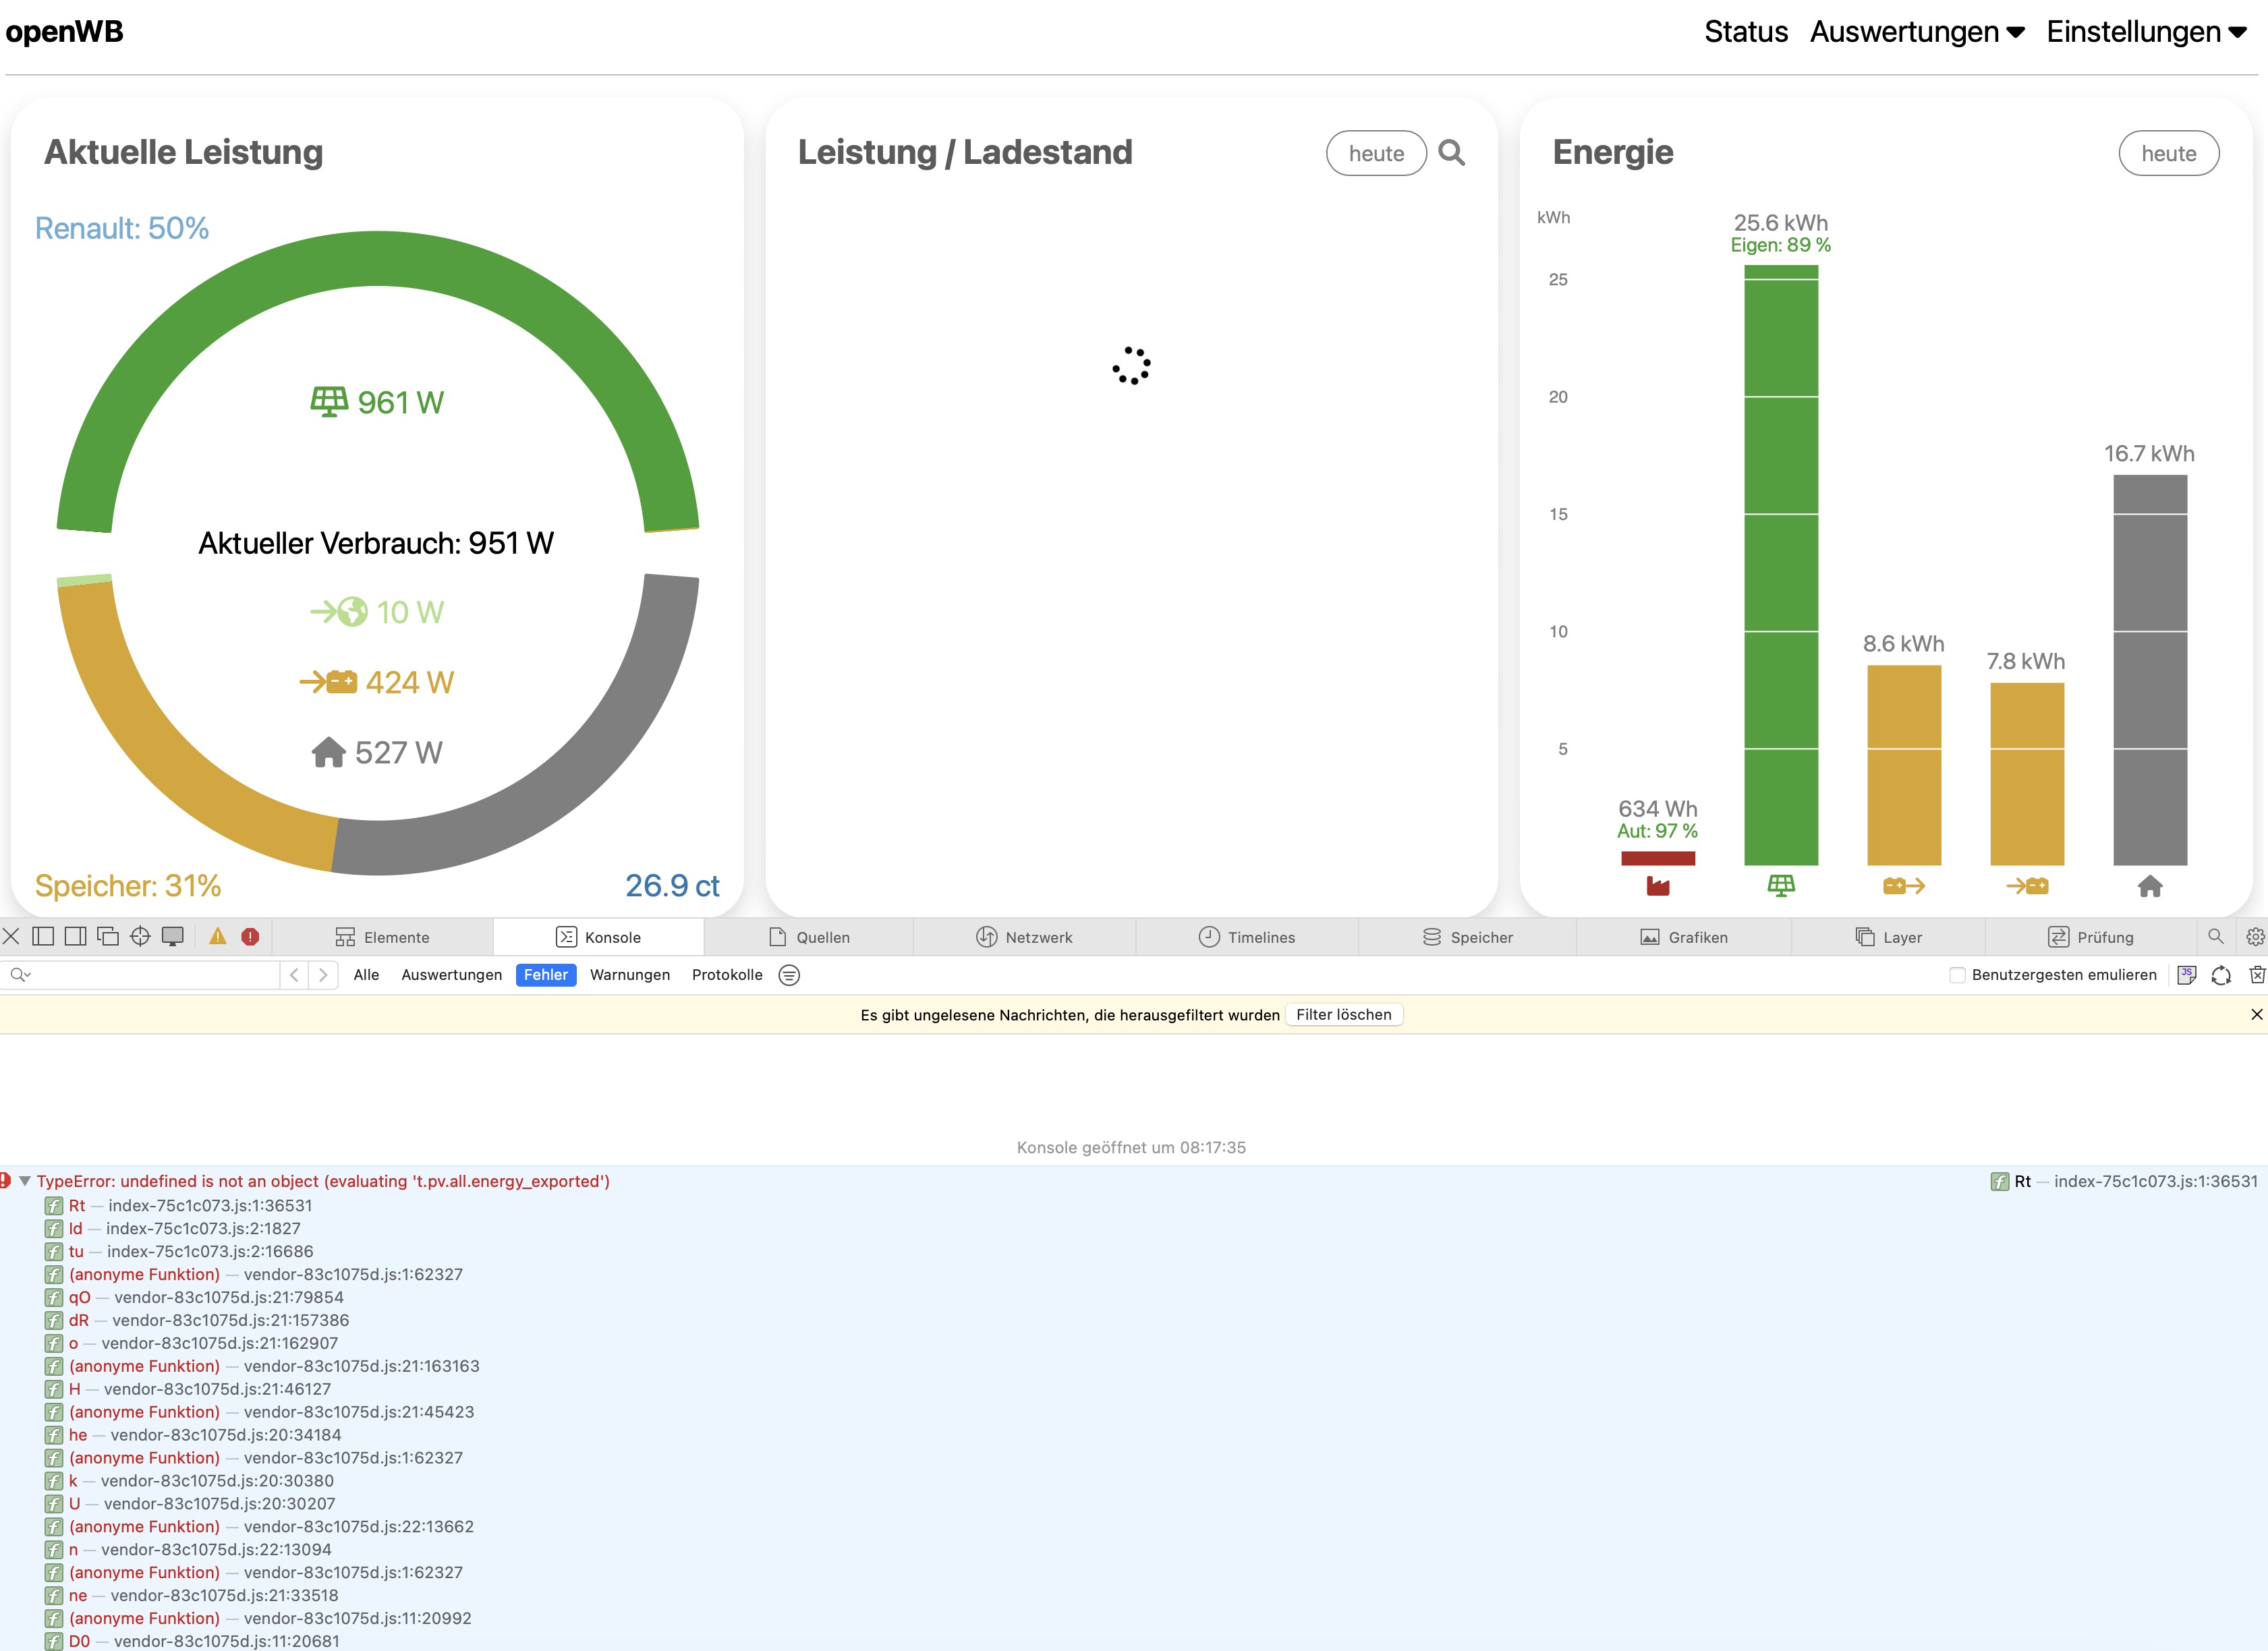The height and width of the screenshot is (1651, 2268).
Task: Click the Filter löschen button
Action: click(1343, 1014)
